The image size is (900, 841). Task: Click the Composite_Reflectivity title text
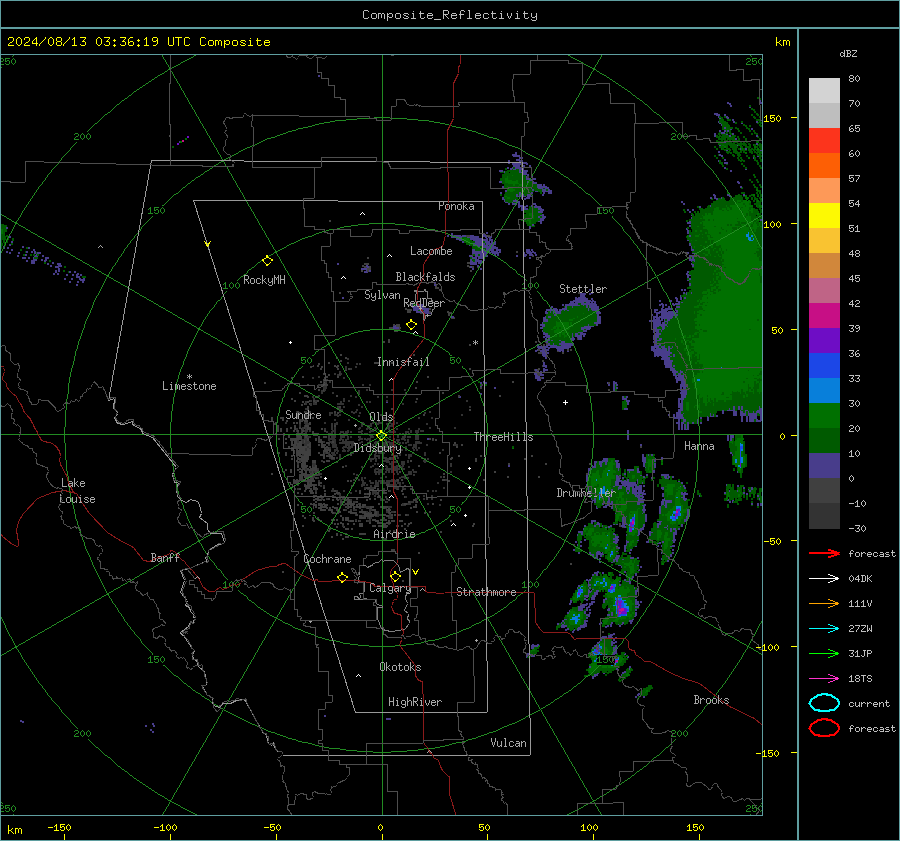click(x=449, y=15)
